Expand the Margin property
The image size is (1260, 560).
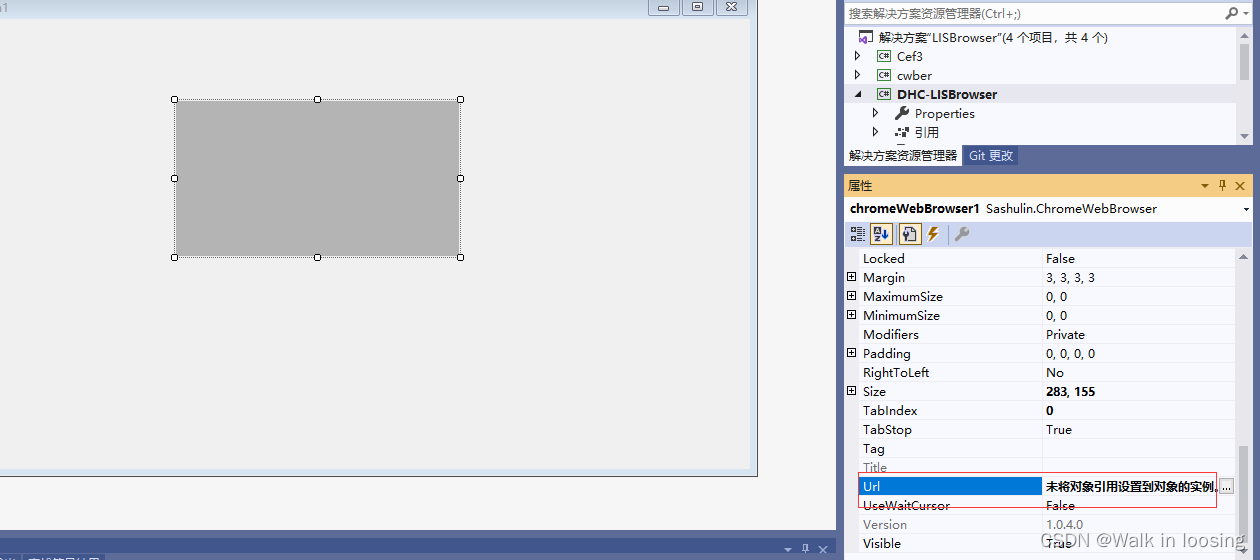[852, 277]
